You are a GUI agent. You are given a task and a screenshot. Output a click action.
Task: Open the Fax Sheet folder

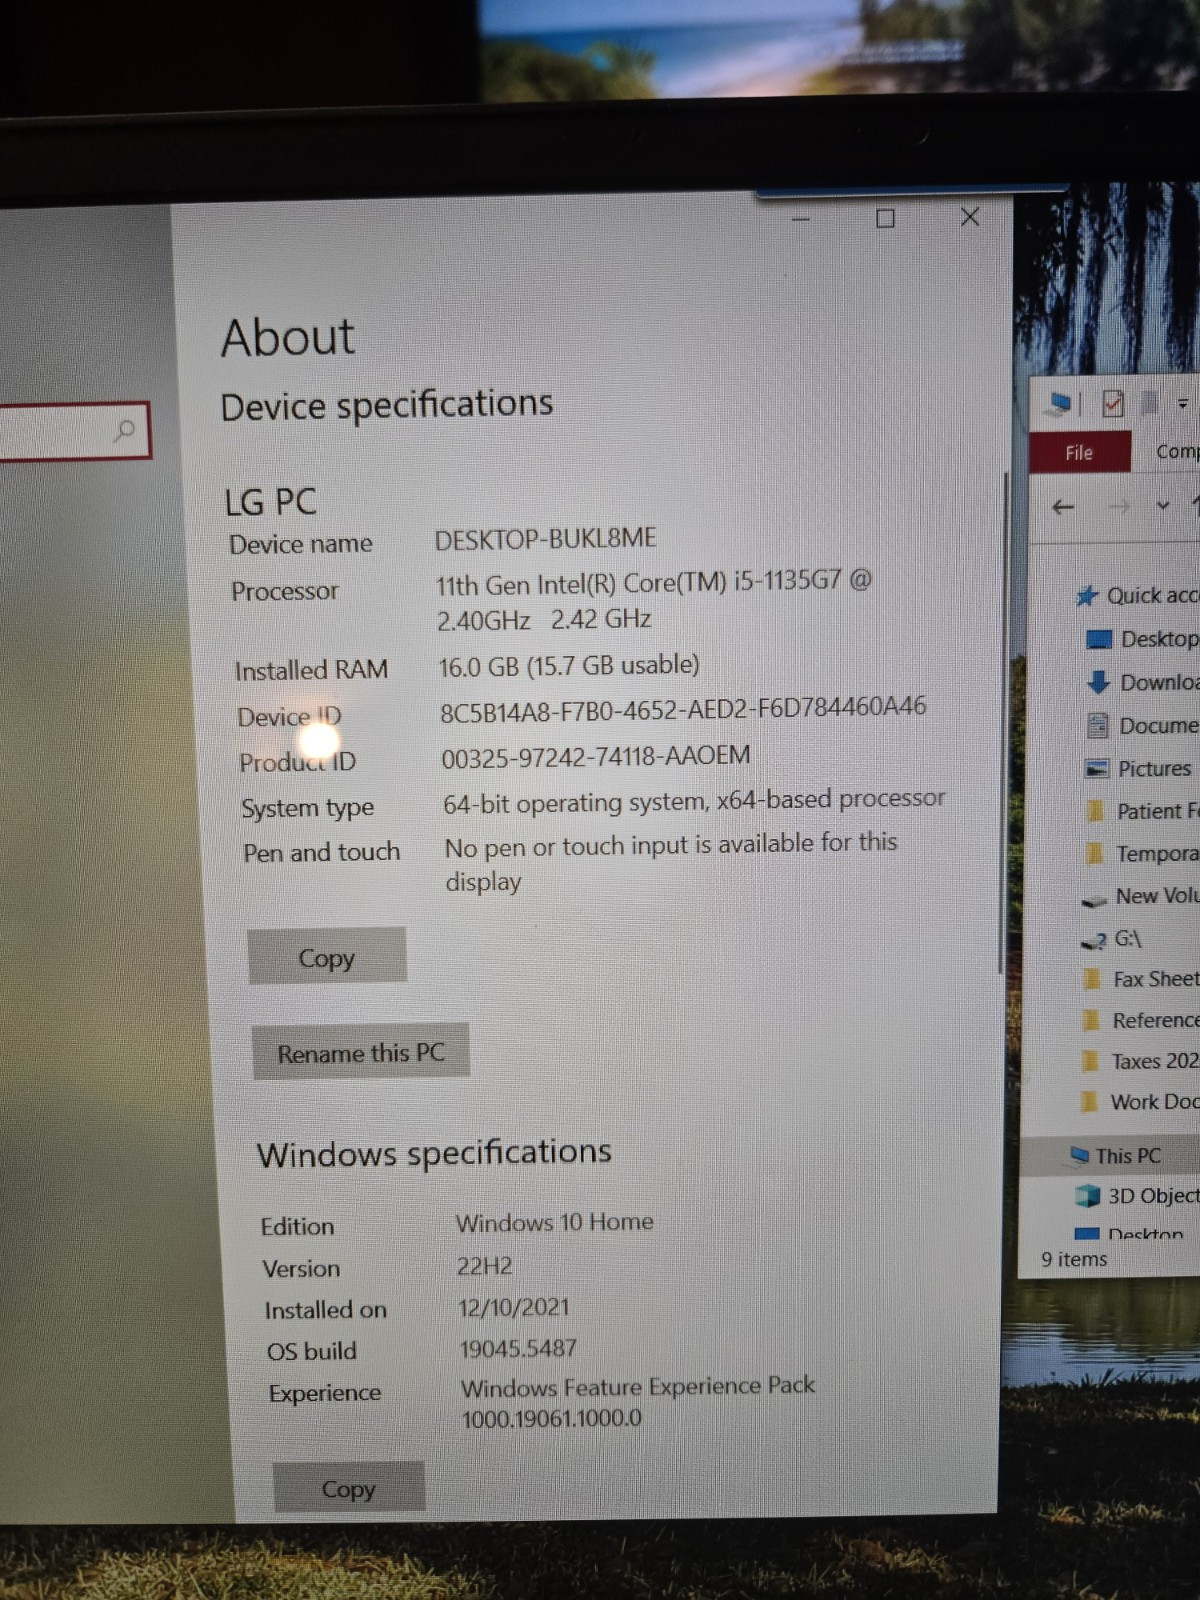pyautogui.click(x=1141, y=980)
